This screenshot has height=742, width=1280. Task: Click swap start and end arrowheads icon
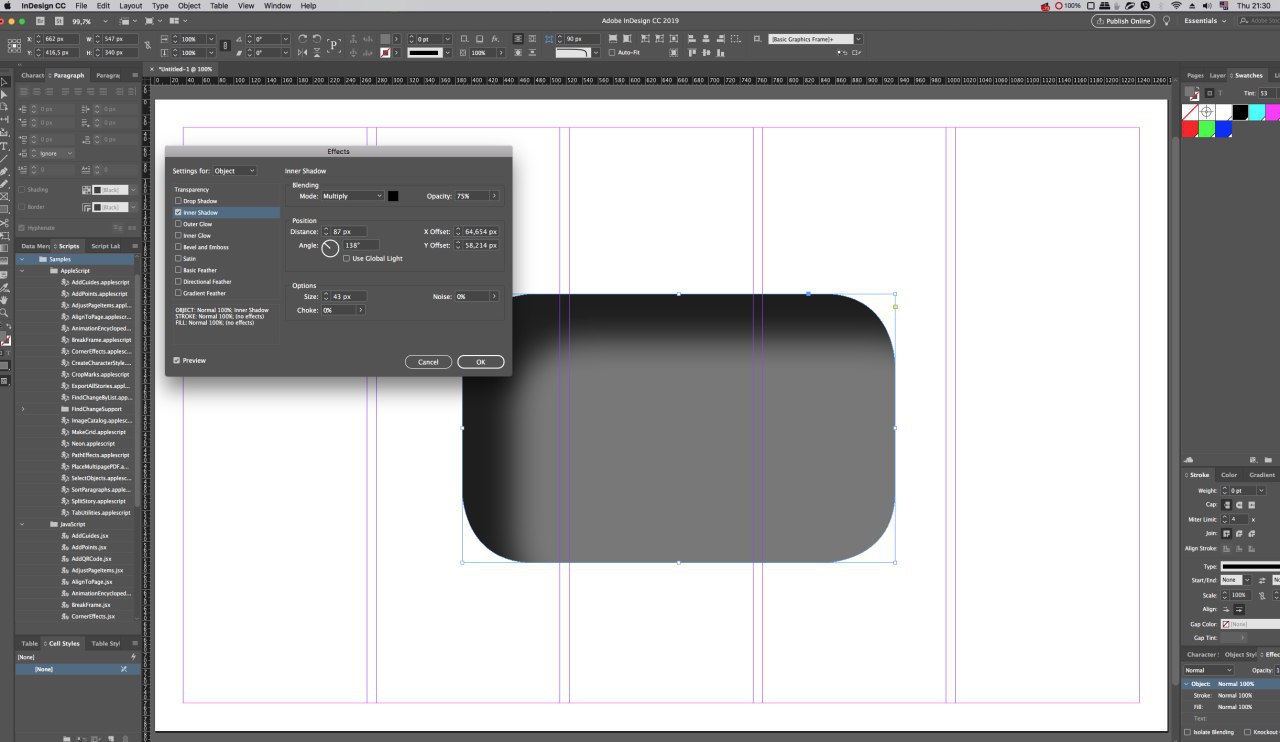(1262, 580)
